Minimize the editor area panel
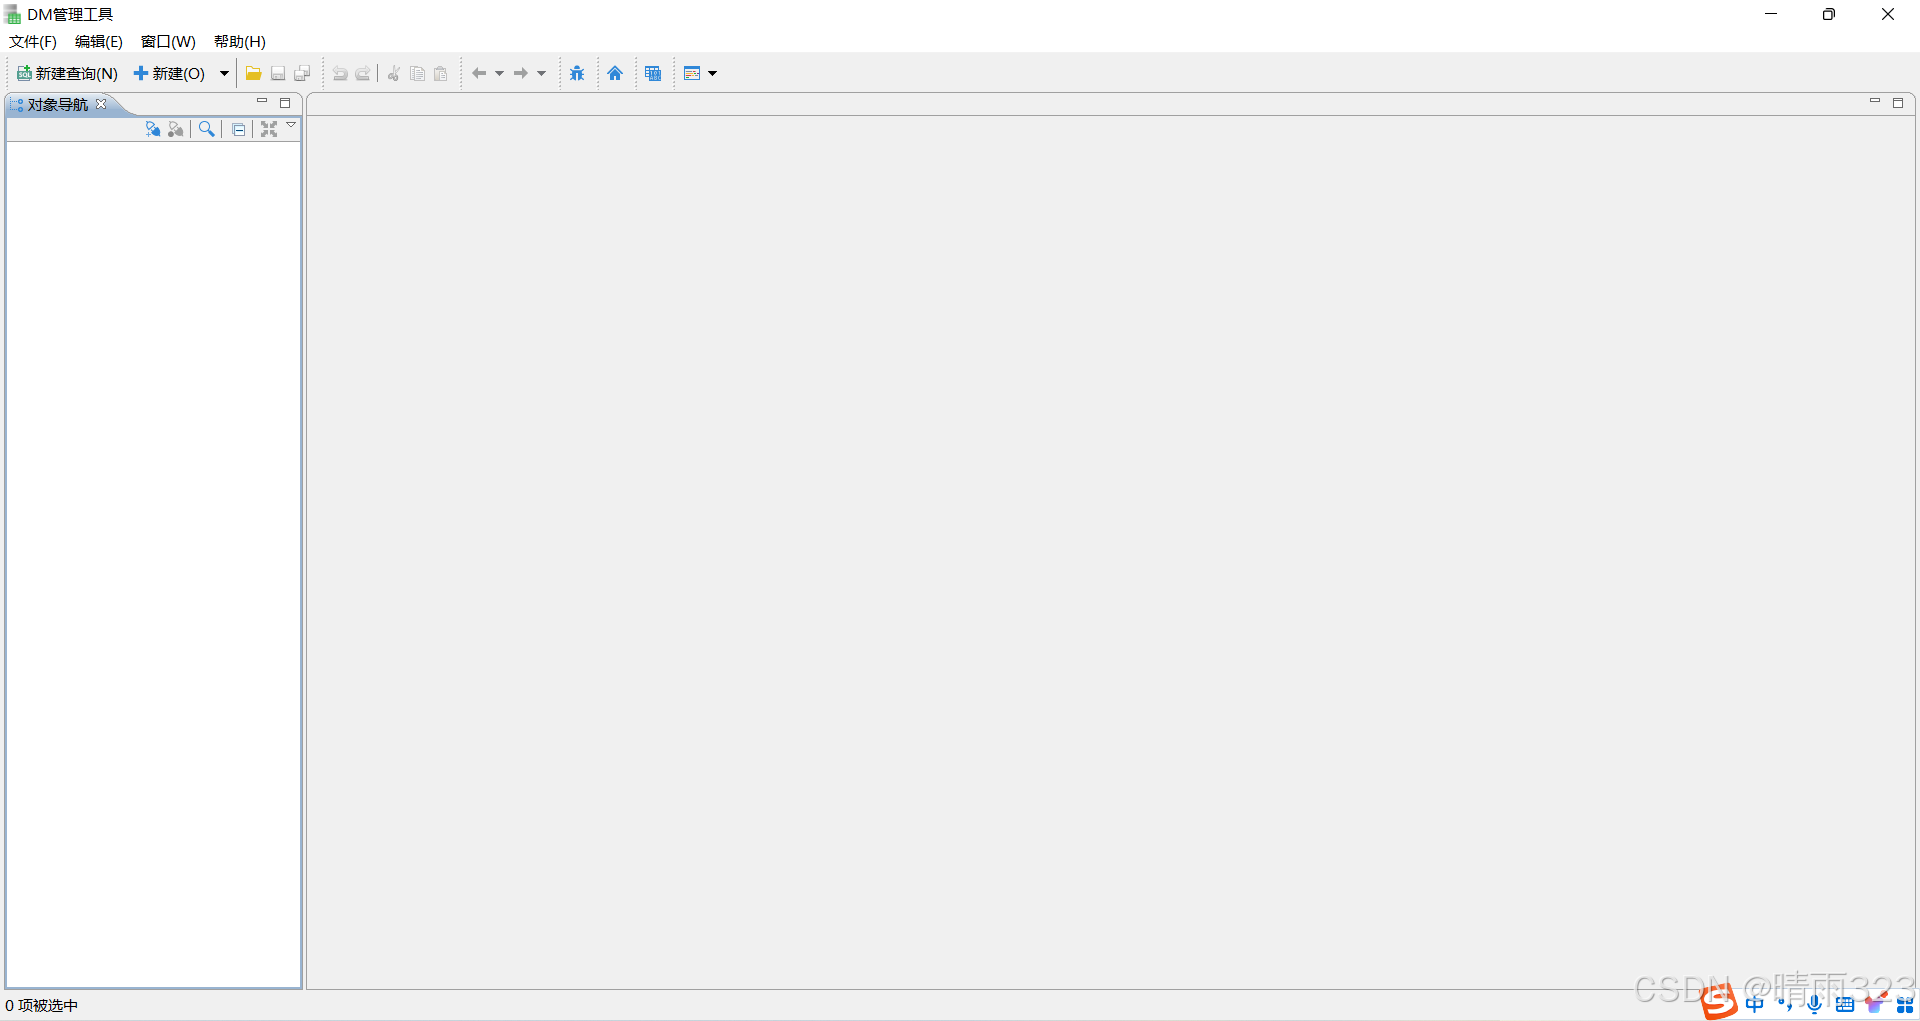 click(1875, 102)
